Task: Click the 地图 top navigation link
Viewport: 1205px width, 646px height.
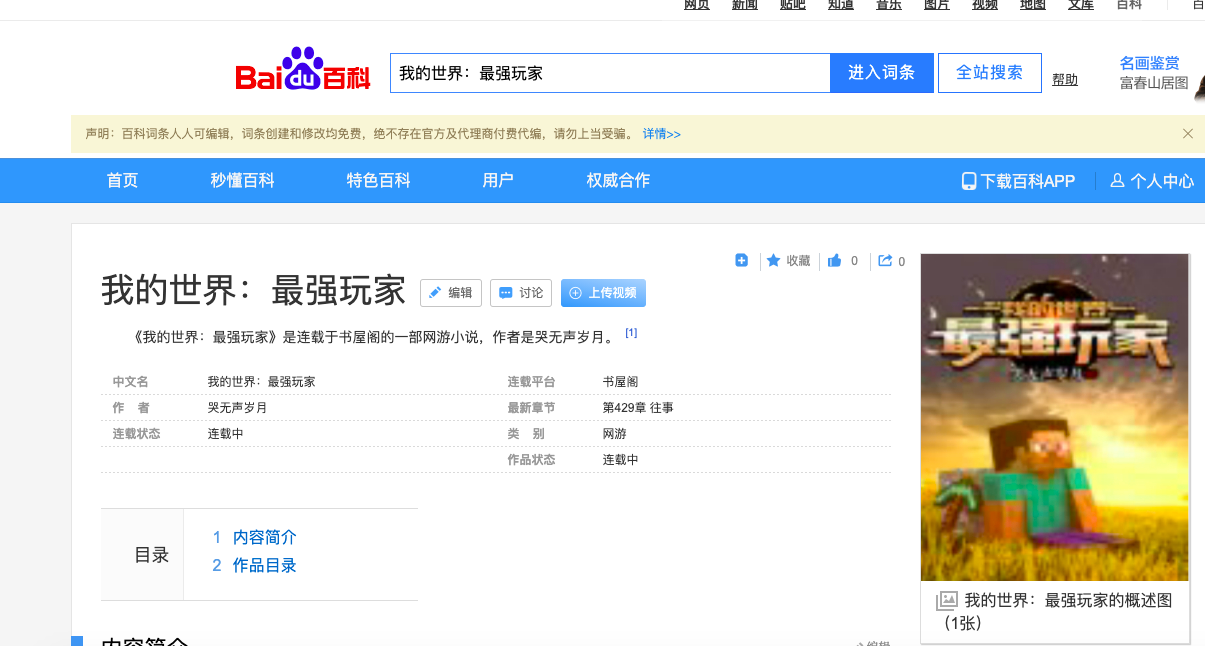Action: 1033,5
